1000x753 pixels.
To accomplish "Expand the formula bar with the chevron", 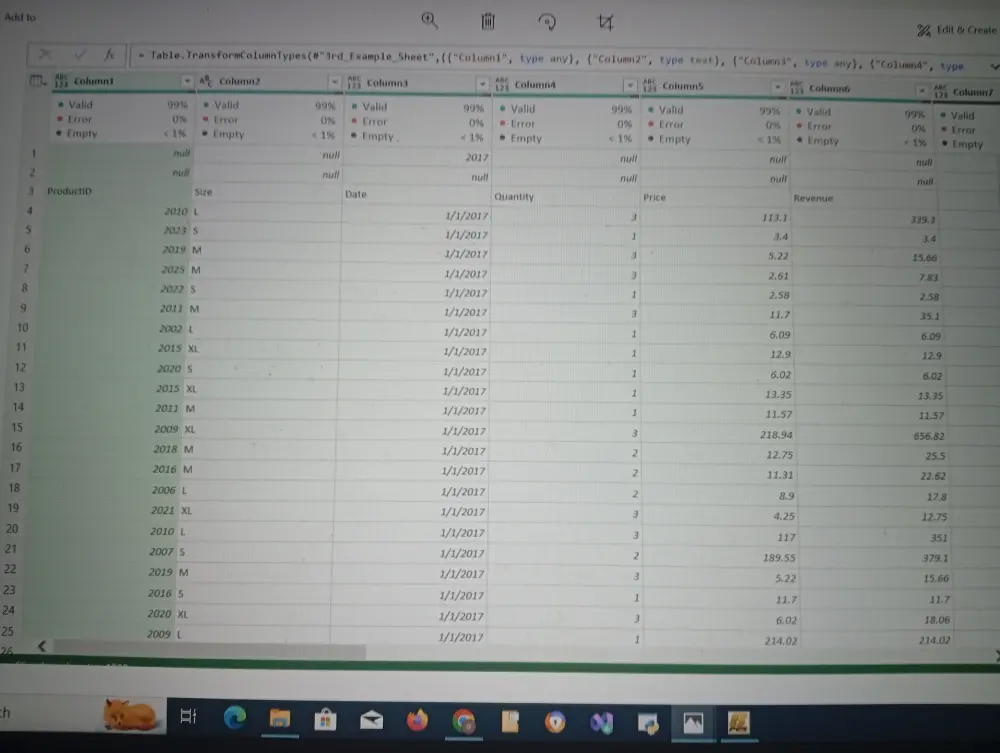I will click(x=994, y=67).
